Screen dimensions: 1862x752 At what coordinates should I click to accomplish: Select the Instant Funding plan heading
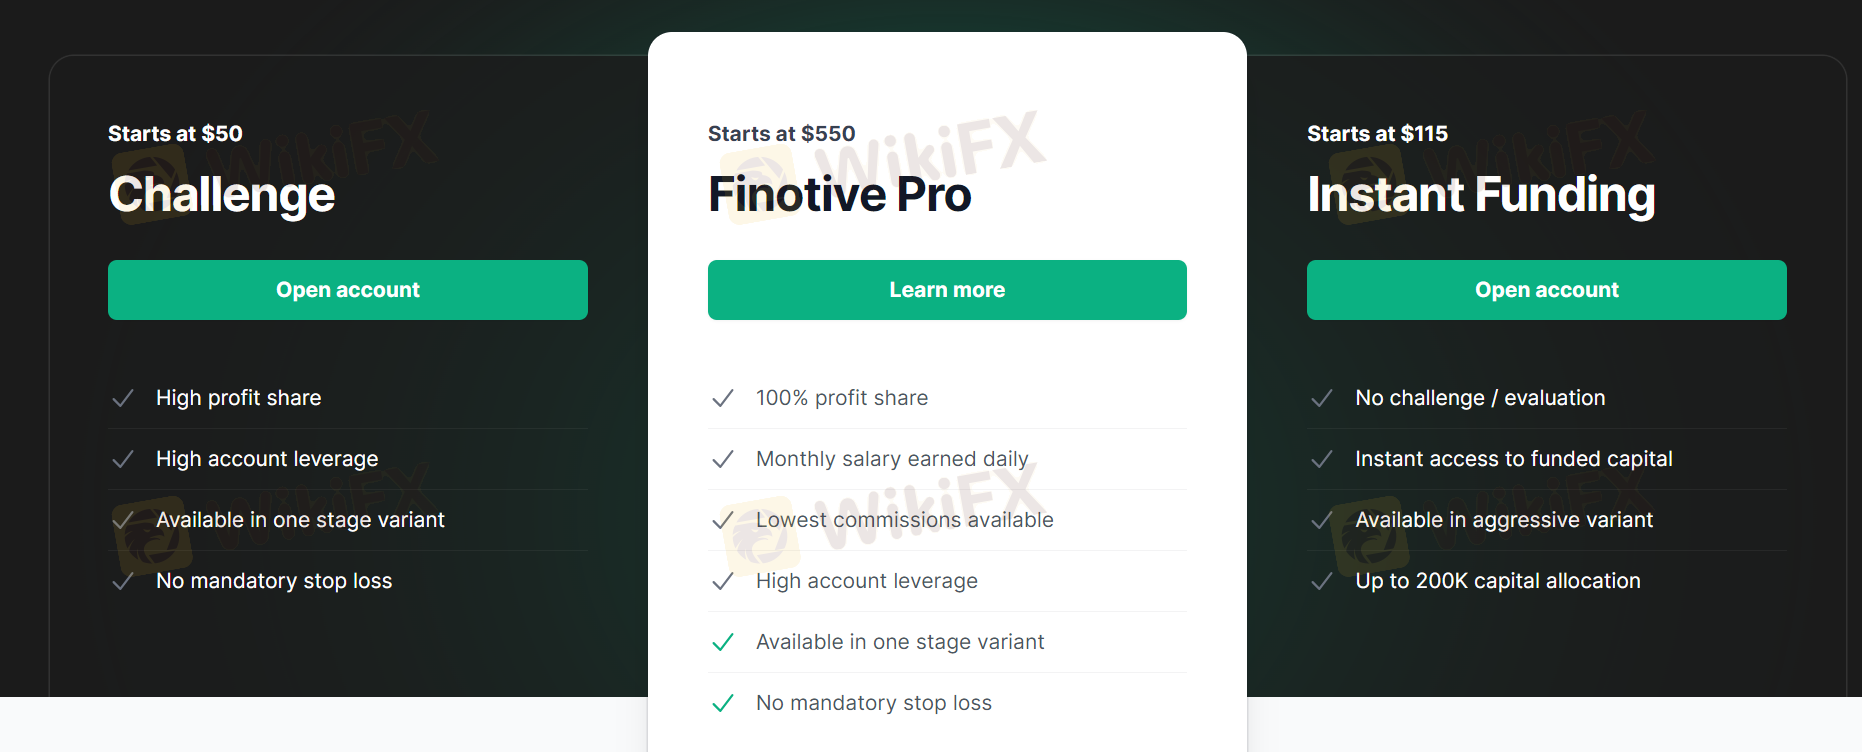pyautogui.click(x=1481, y=195)
